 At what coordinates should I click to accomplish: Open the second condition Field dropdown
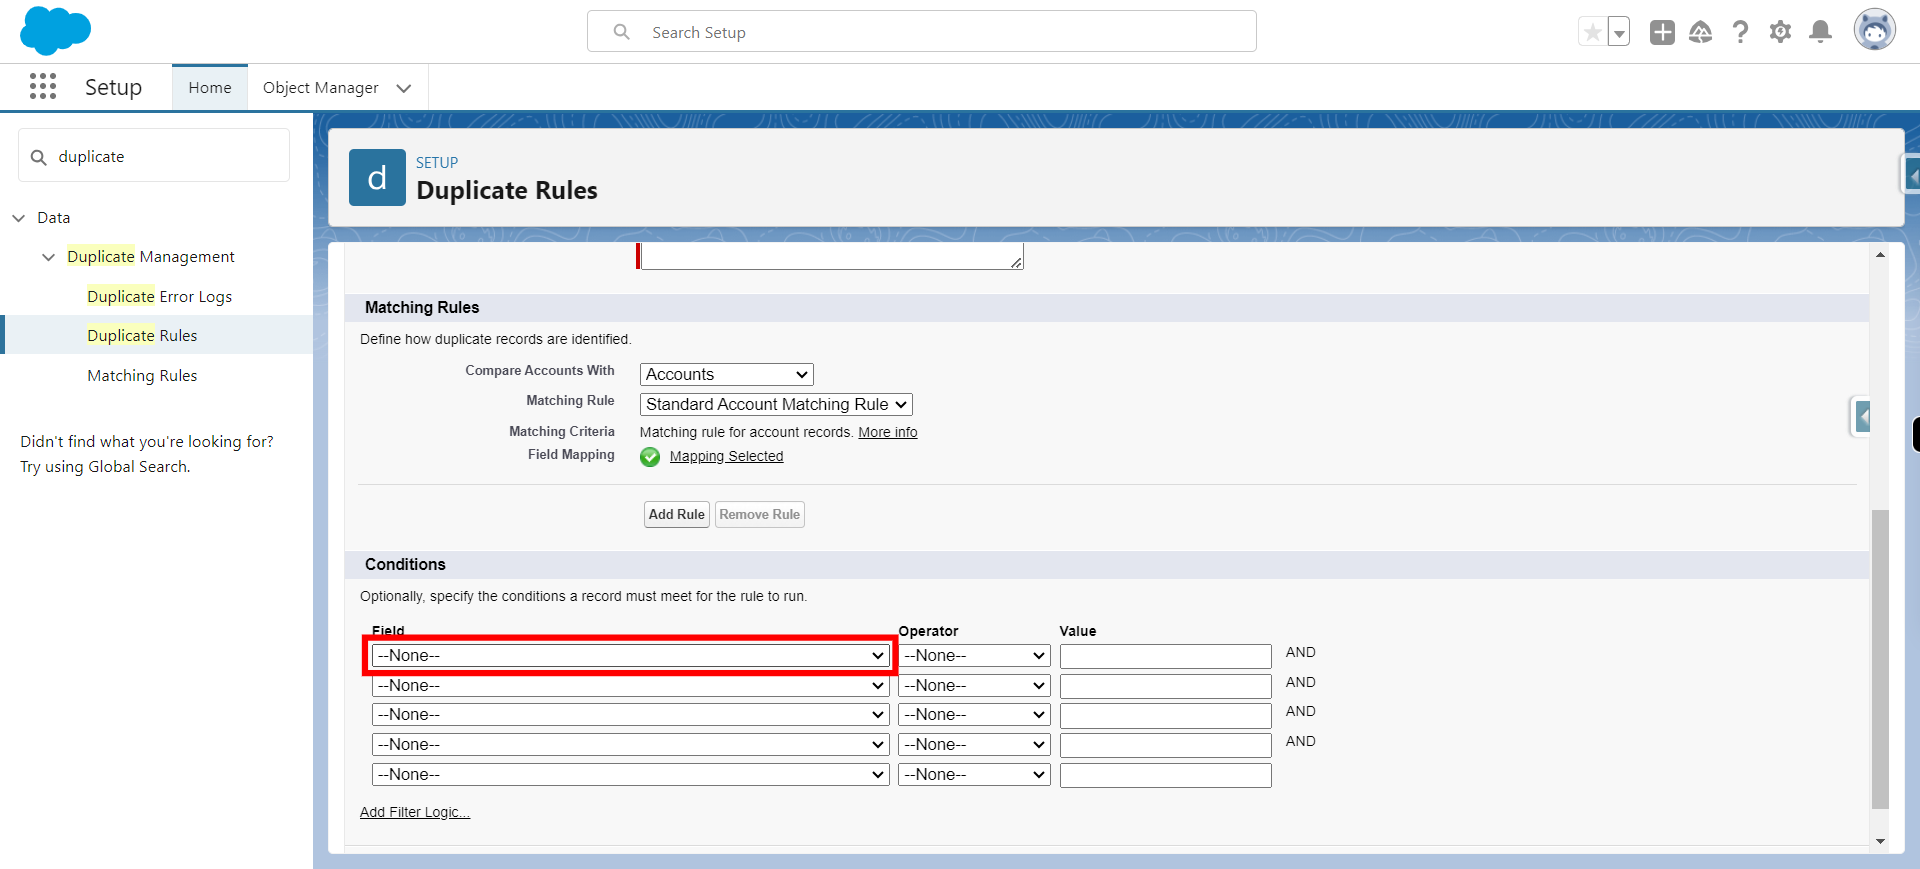click(x=631, y=686)
